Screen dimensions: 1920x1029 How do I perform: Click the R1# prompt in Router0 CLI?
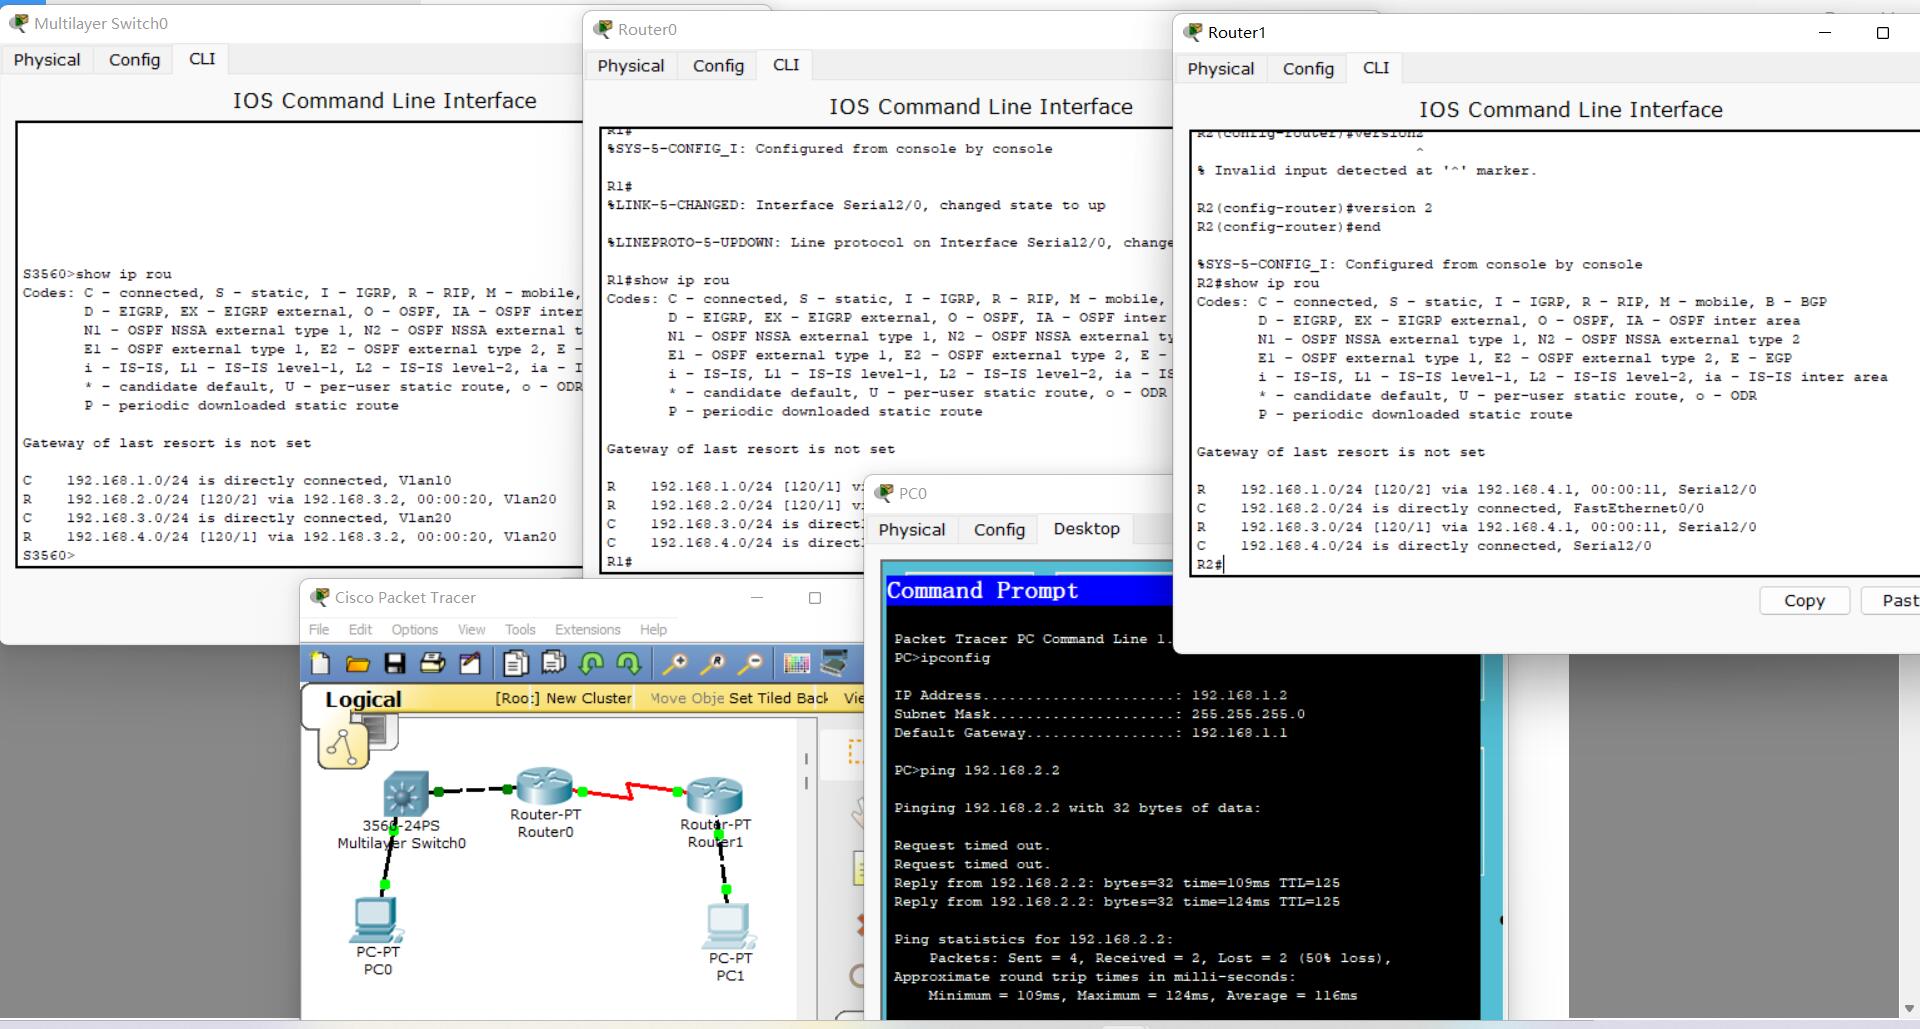[619, 562]
